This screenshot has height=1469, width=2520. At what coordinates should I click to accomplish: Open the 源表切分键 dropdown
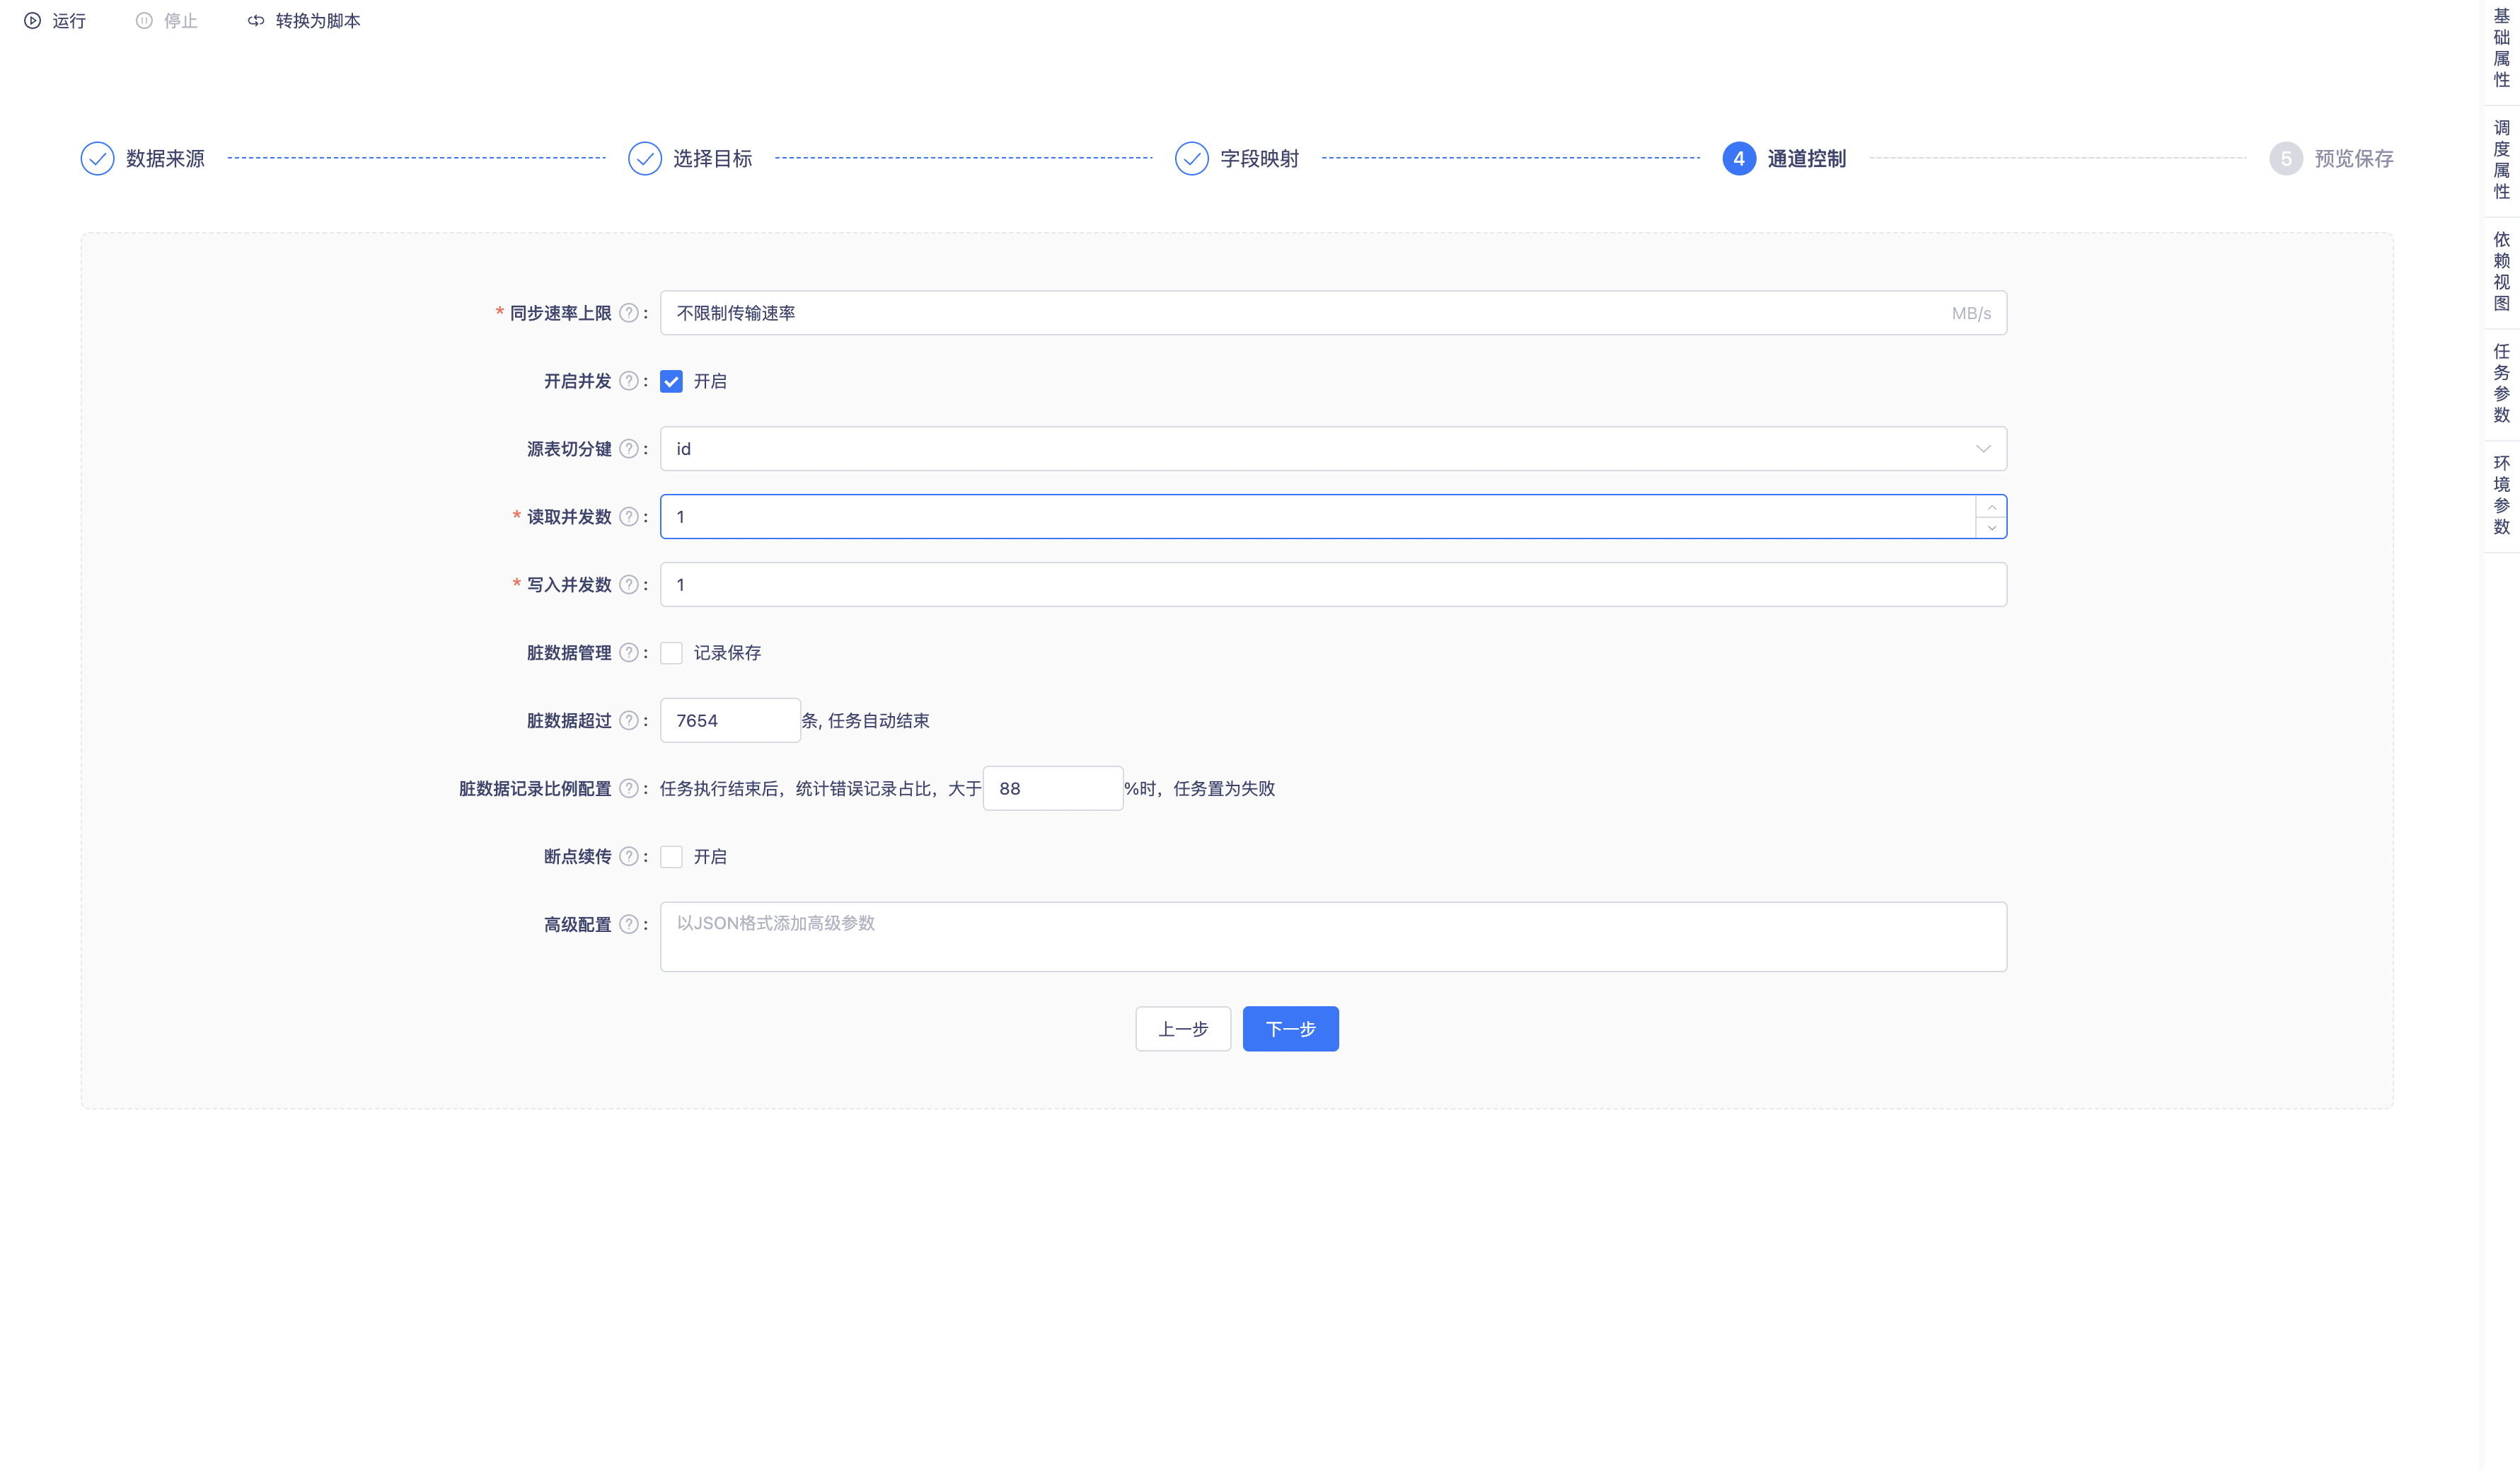[x=1333, y=449]
